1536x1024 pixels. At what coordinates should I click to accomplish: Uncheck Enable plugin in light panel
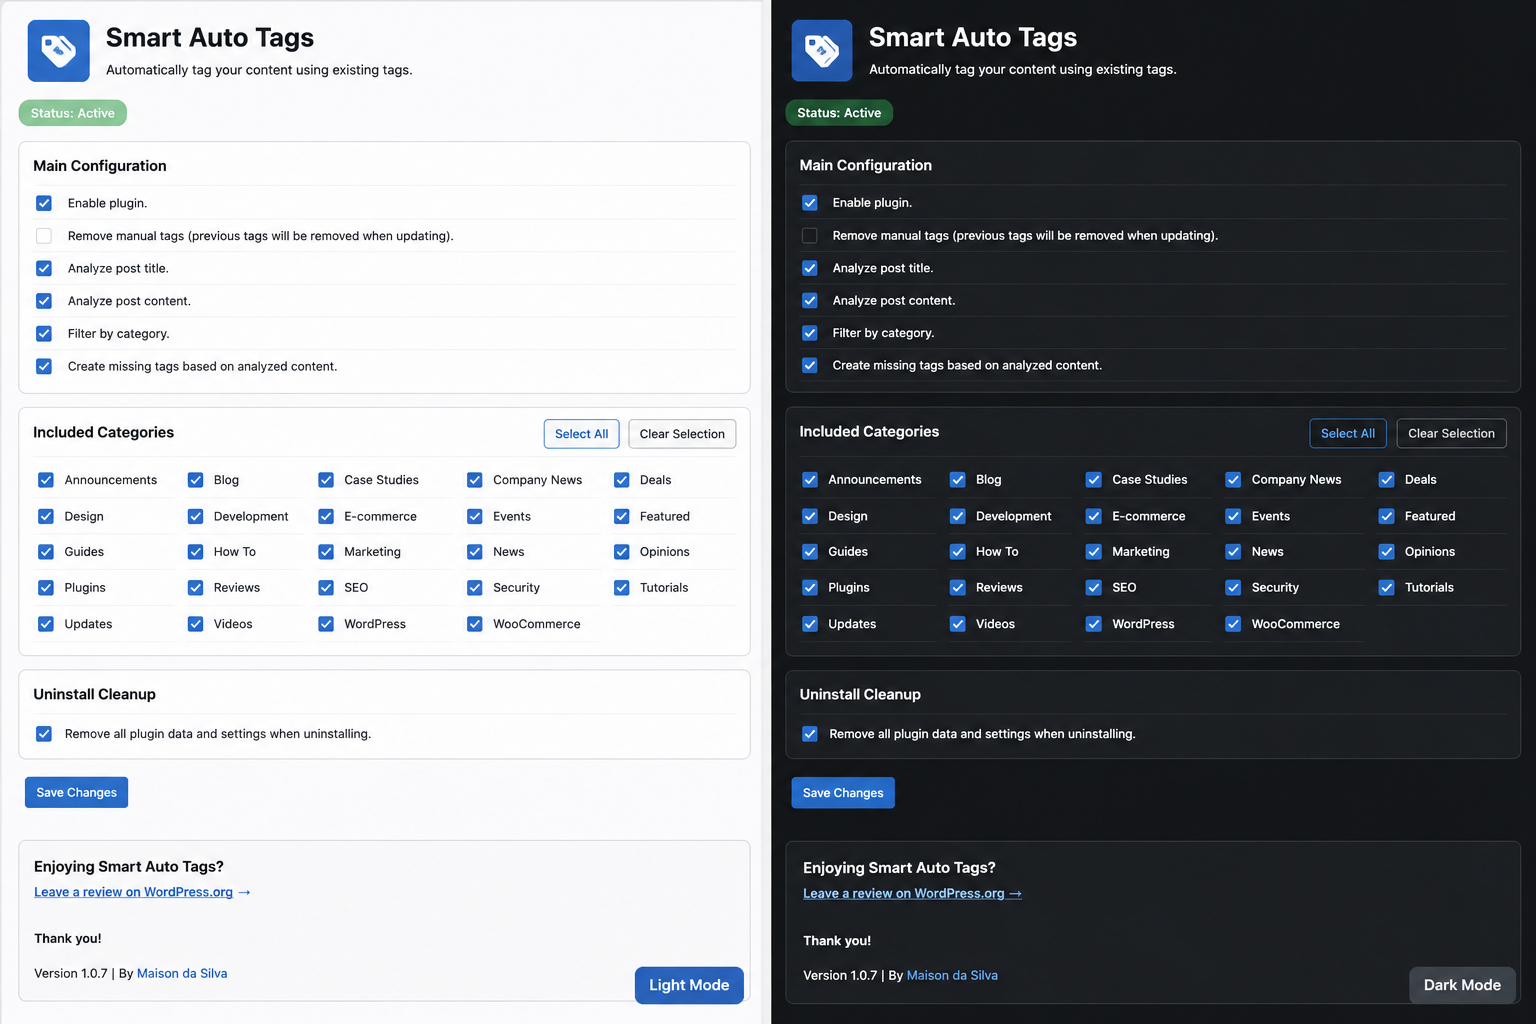coord(44,203)
